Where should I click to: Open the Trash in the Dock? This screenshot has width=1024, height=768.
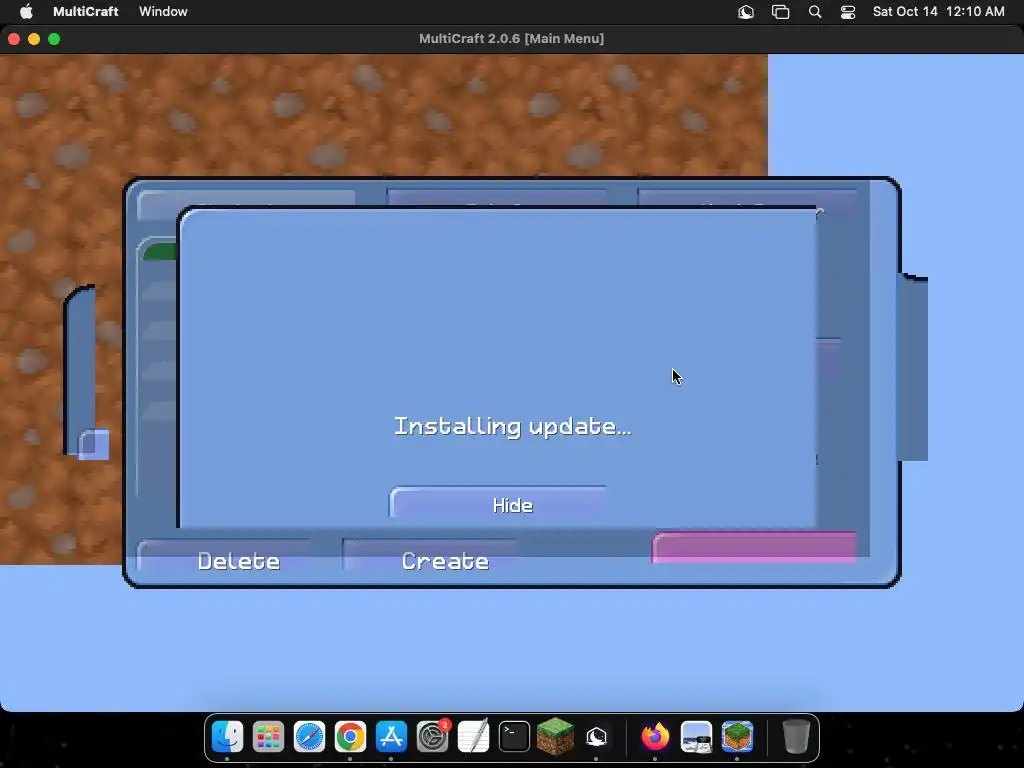pyautogui.click(x=796, y=737)
